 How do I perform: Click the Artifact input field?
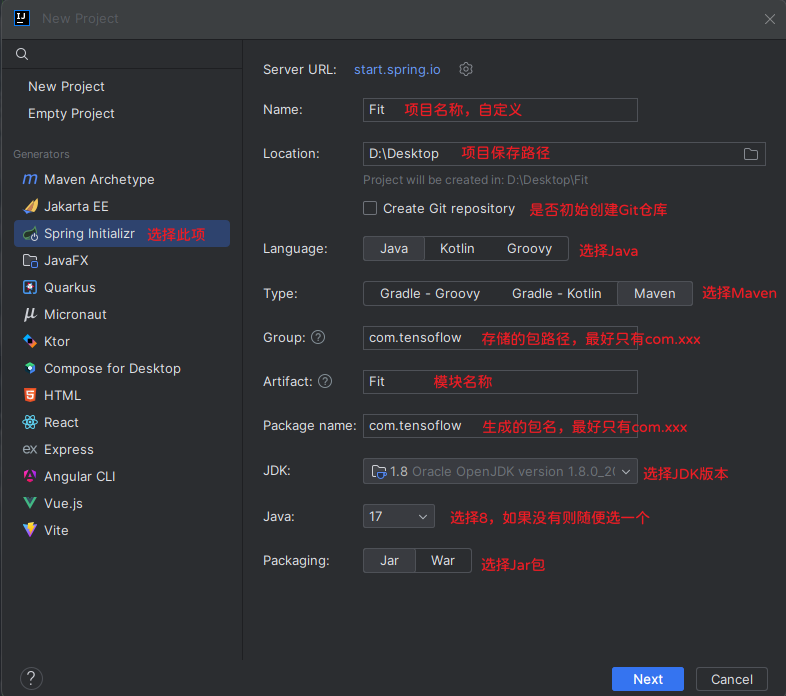coord(500,382)
